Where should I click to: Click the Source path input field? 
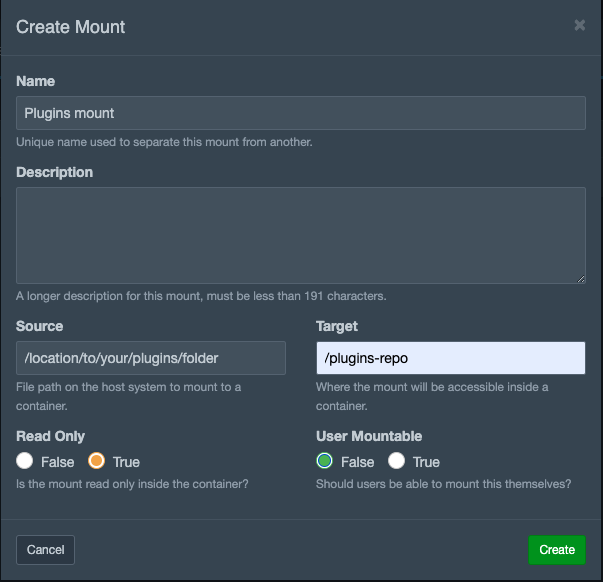point(151,358)
